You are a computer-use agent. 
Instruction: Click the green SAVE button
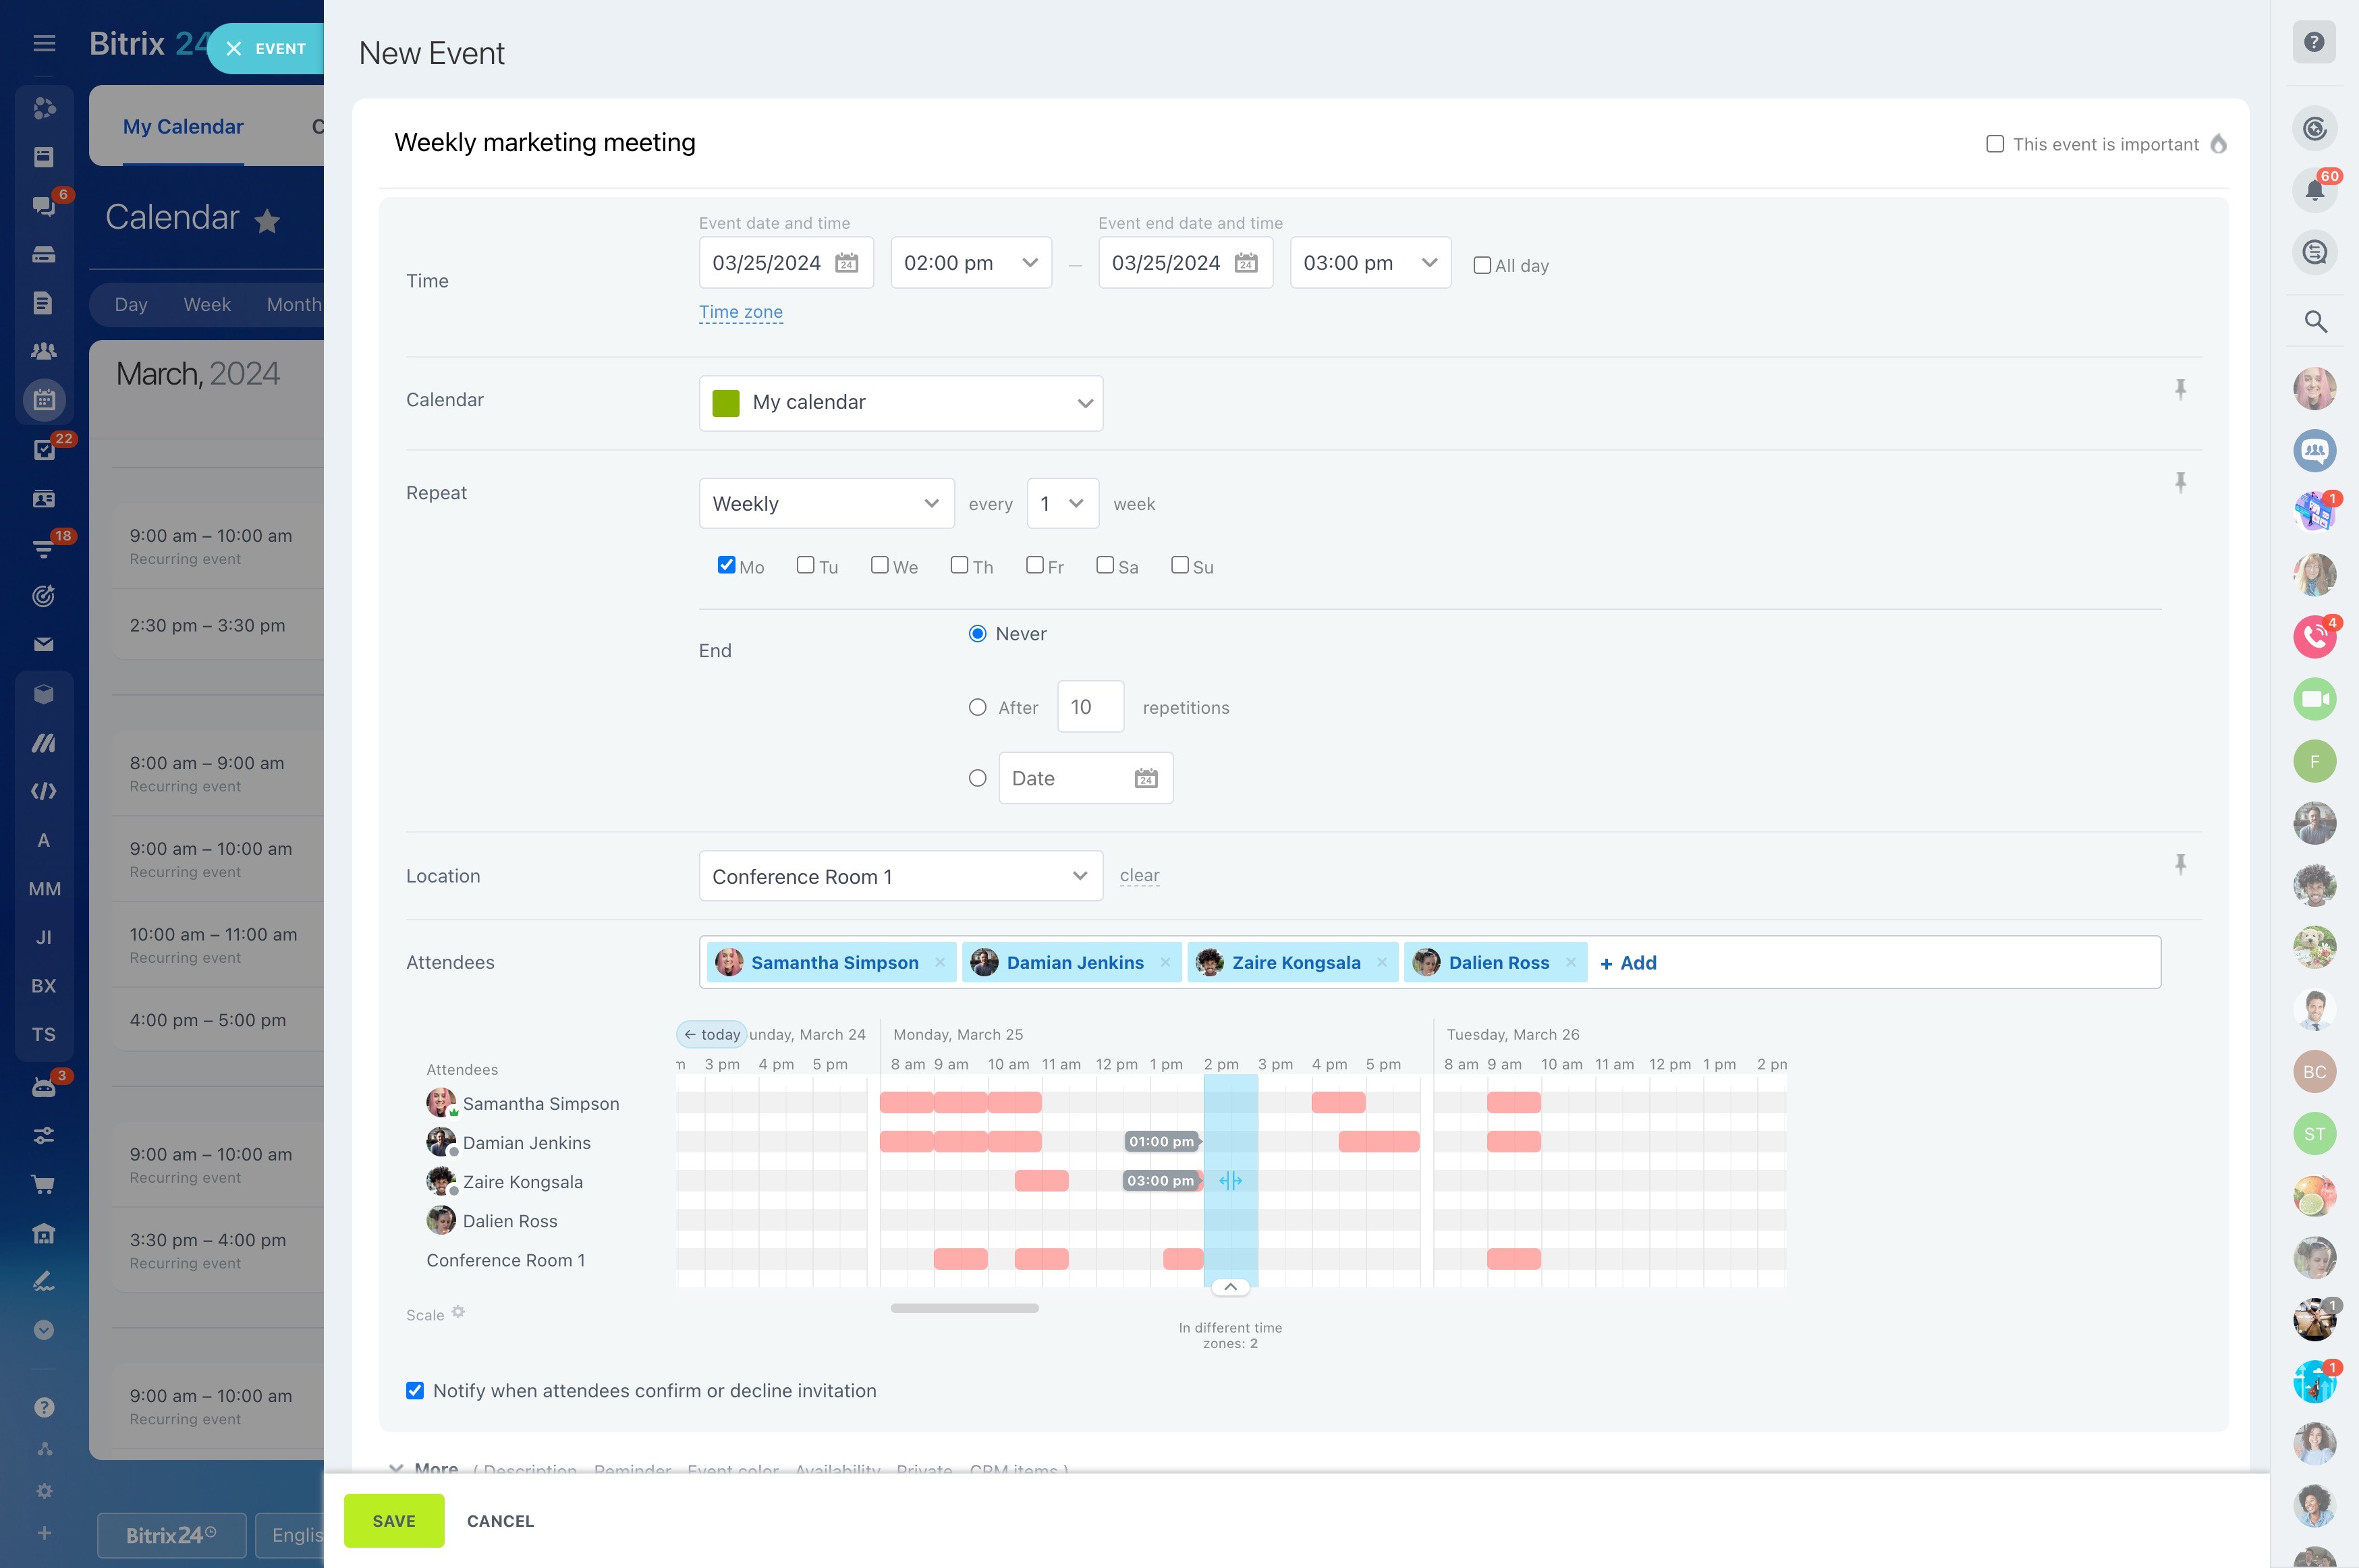(x=394, y=1520)
